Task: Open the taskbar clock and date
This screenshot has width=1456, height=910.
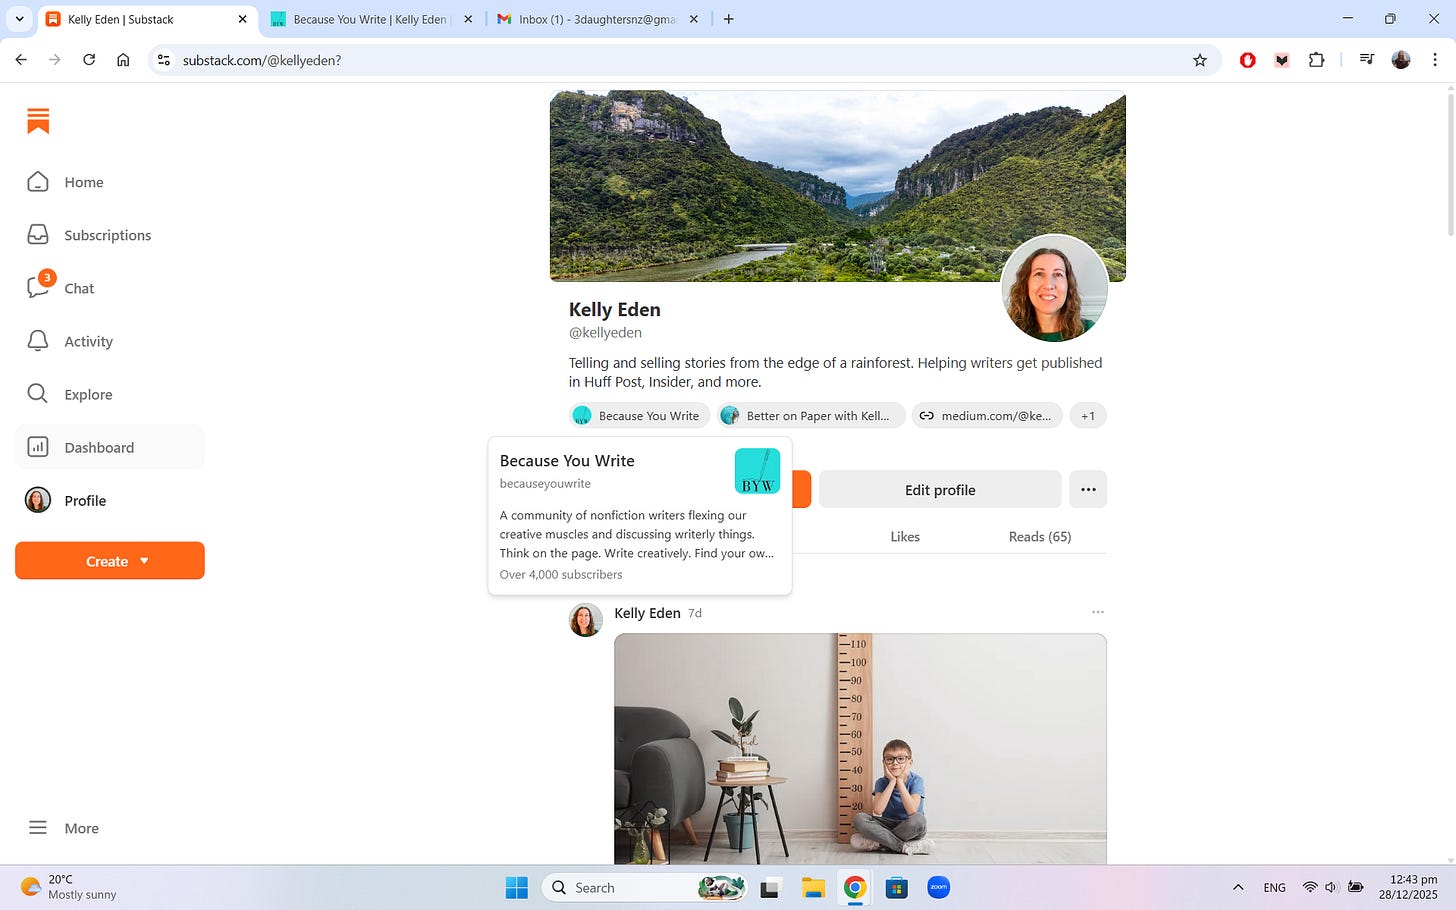Action: (1408, 887)
